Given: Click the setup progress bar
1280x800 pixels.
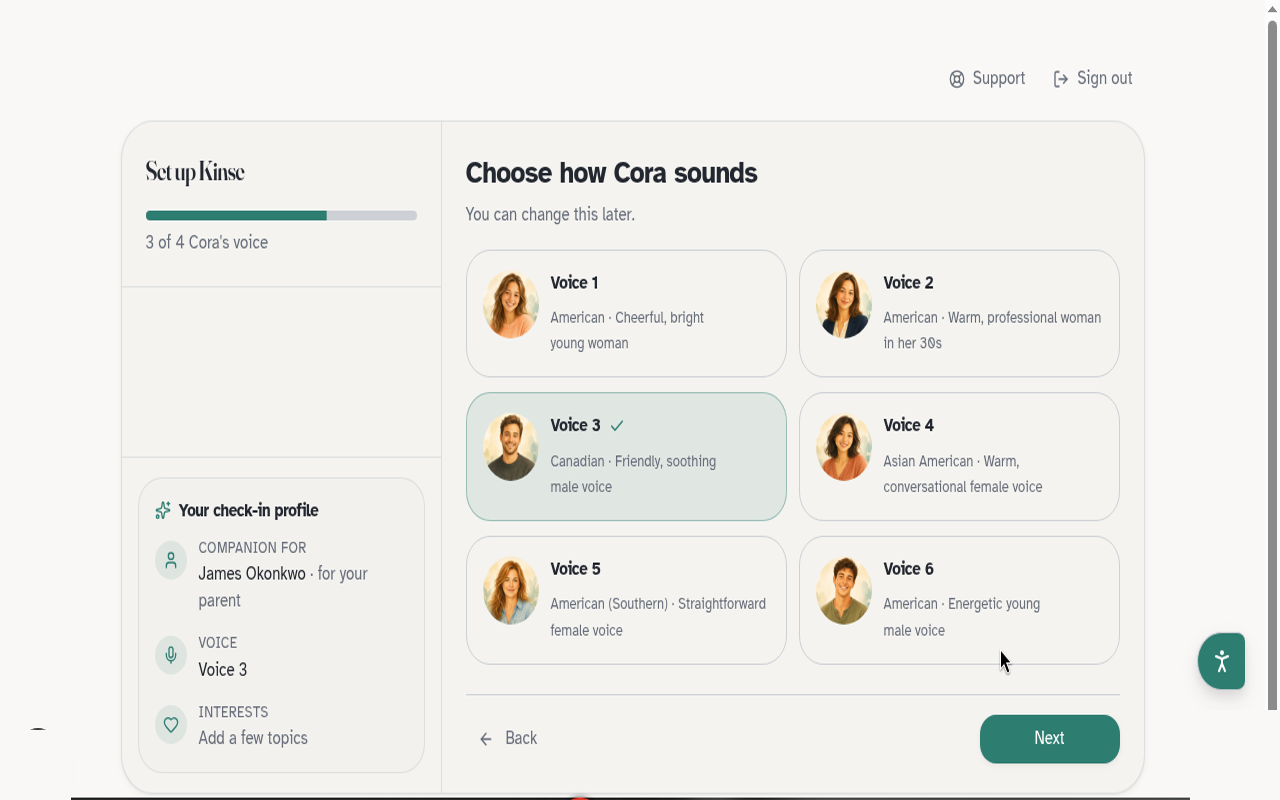Looking at the screenshot, I should pyautogui.click(x=281, y=215).
